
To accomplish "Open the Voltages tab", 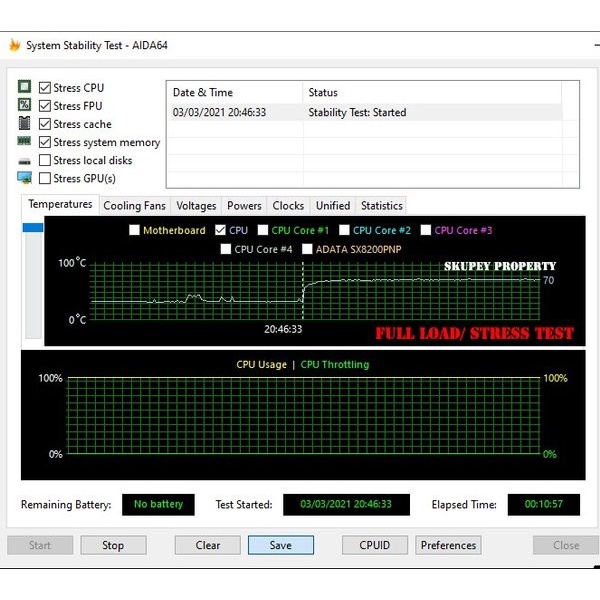I will pos(196,206).
